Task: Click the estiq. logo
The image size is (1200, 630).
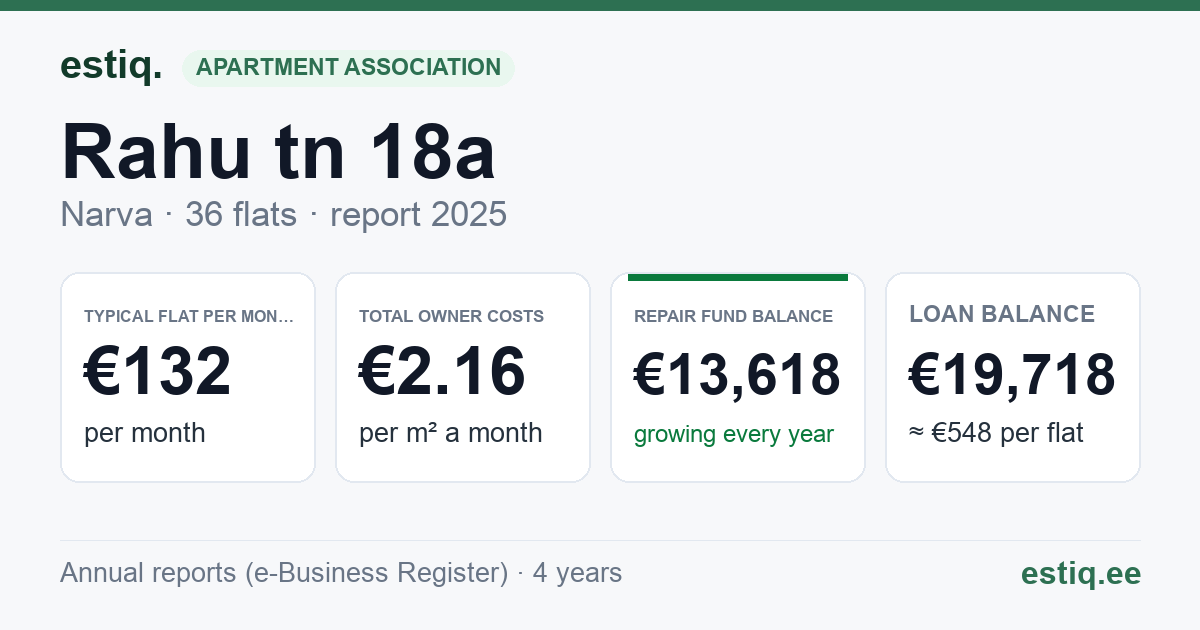Action: [x=111, y=67]
